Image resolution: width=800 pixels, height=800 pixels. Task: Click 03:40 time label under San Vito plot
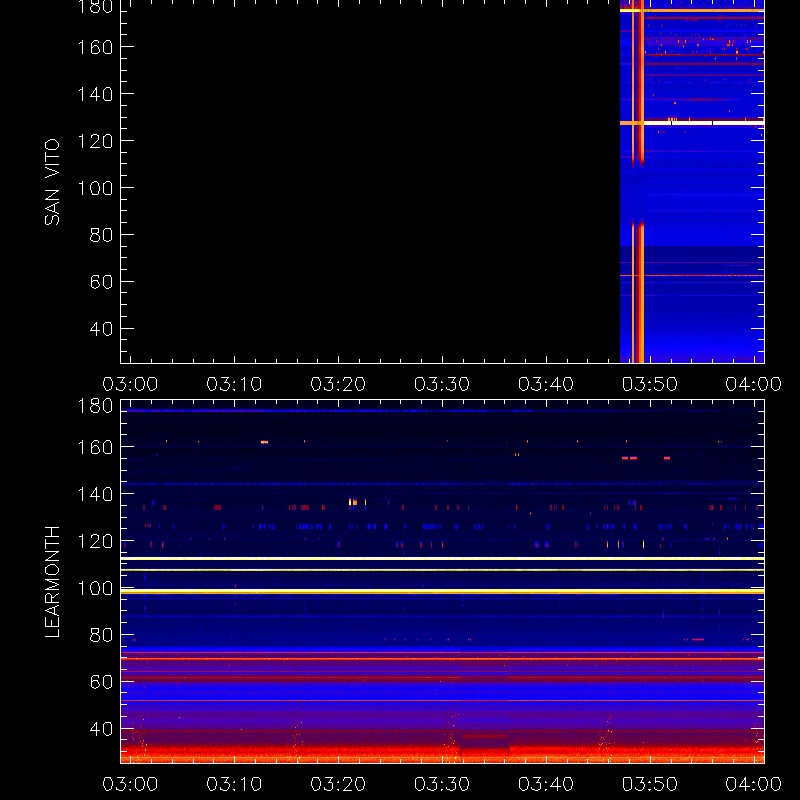pyautogui.click(x=546, y=384)
